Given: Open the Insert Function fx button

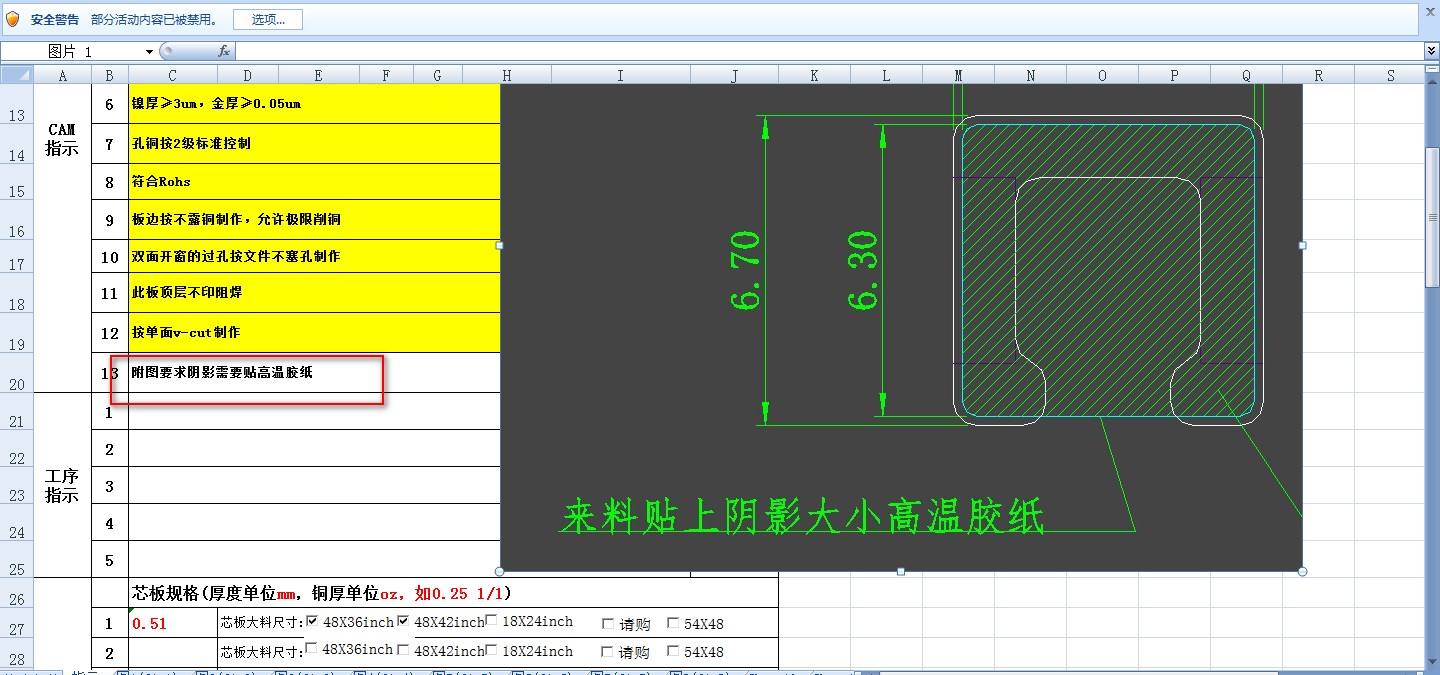Looking at the screenshot, I should tap(224, 51).
